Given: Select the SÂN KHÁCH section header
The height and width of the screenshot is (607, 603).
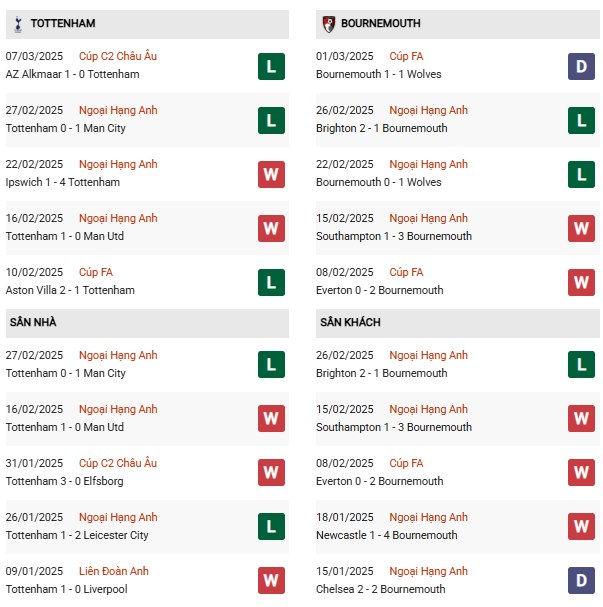Looking at the screenshot, I should pos(350,323).
